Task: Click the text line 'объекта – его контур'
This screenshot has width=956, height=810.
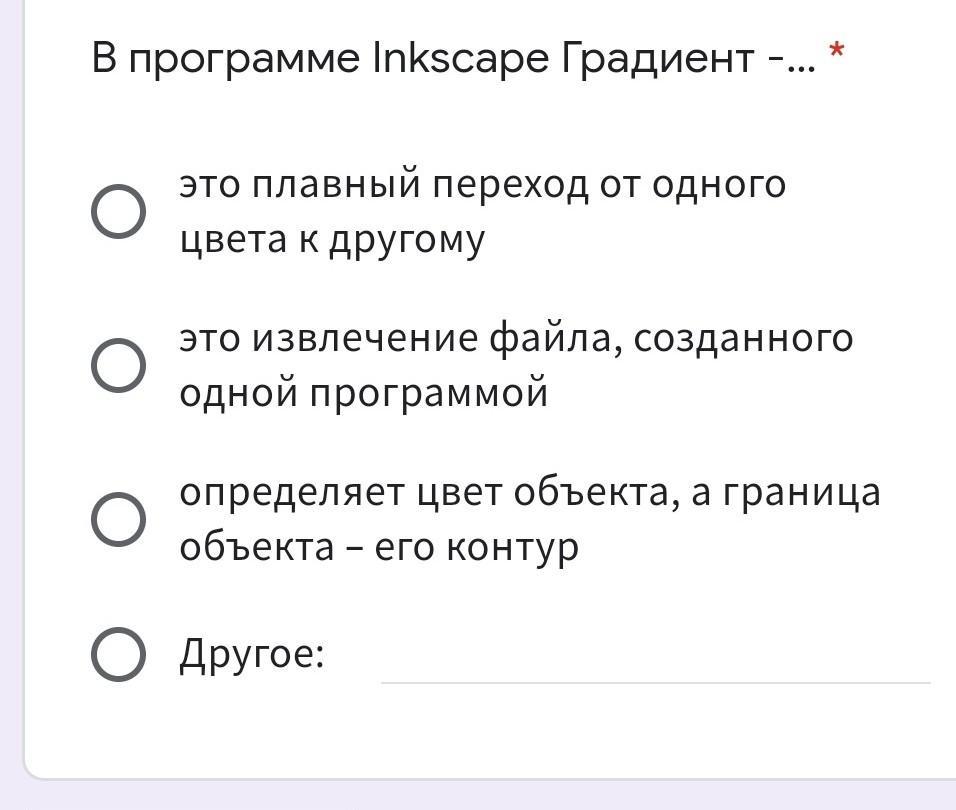Action: coord(379,547)
